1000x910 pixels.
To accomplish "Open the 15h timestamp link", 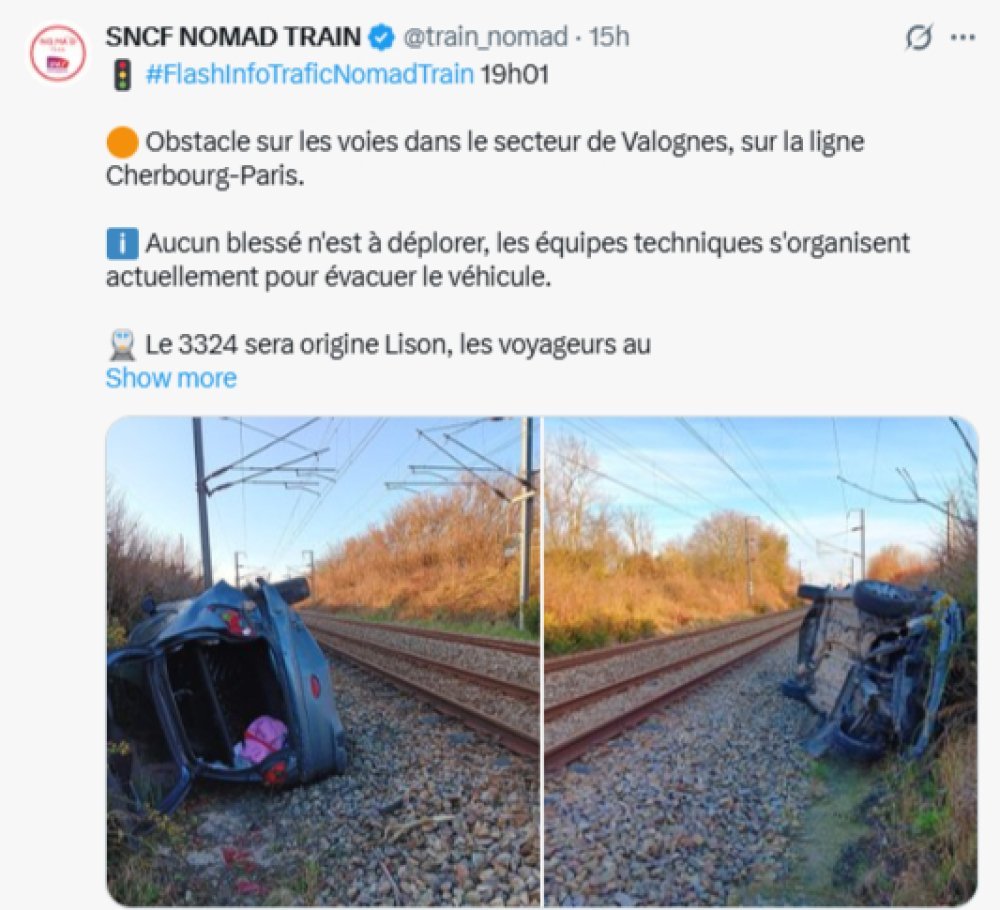I will coord(609,37).
